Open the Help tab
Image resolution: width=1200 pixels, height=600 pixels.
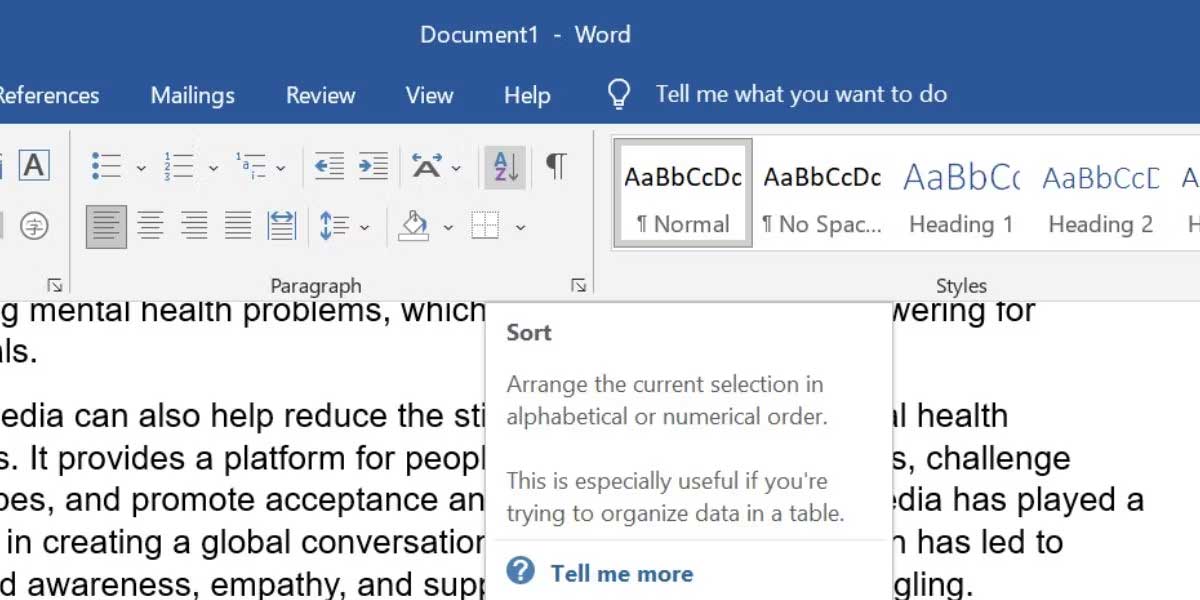pyautogui.click(x=527, y=96)
